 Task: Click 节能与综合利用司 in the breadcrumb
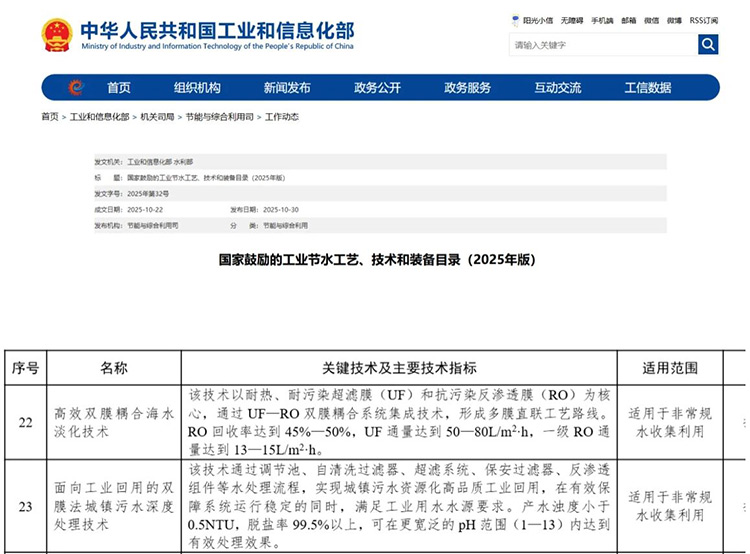pos(217,117)
